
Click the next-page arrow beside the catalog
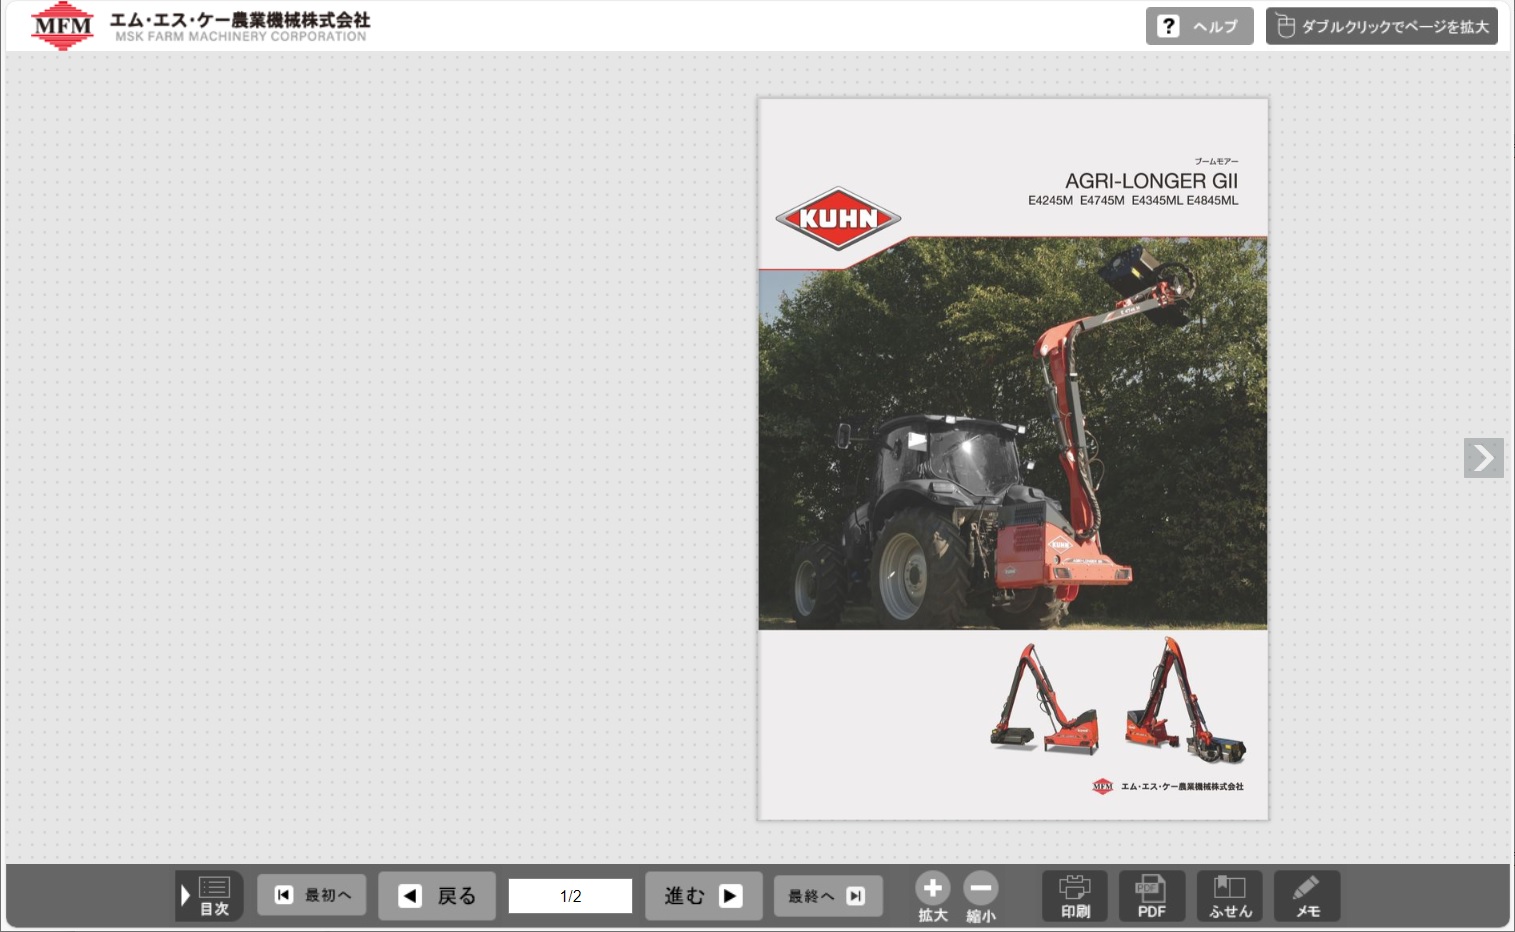[1484, 458]
